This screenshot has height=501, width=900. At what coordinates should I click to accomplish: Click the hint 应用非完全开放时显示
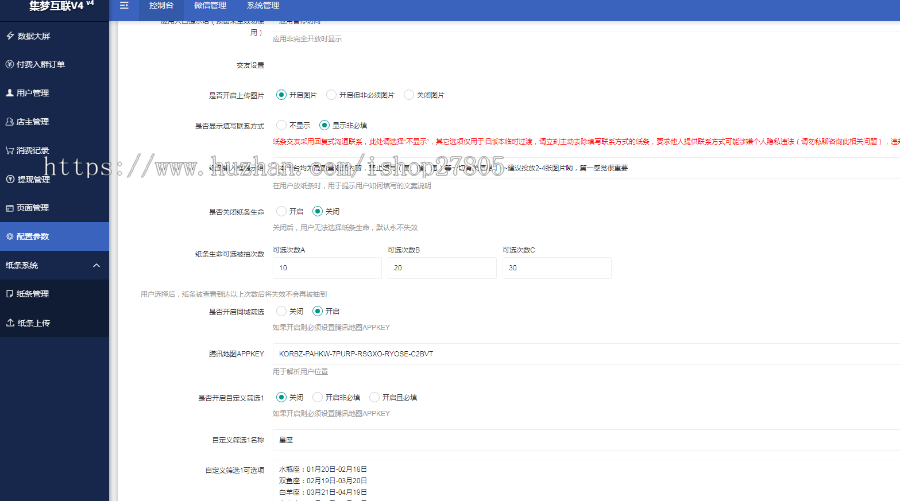coord(307,39)
